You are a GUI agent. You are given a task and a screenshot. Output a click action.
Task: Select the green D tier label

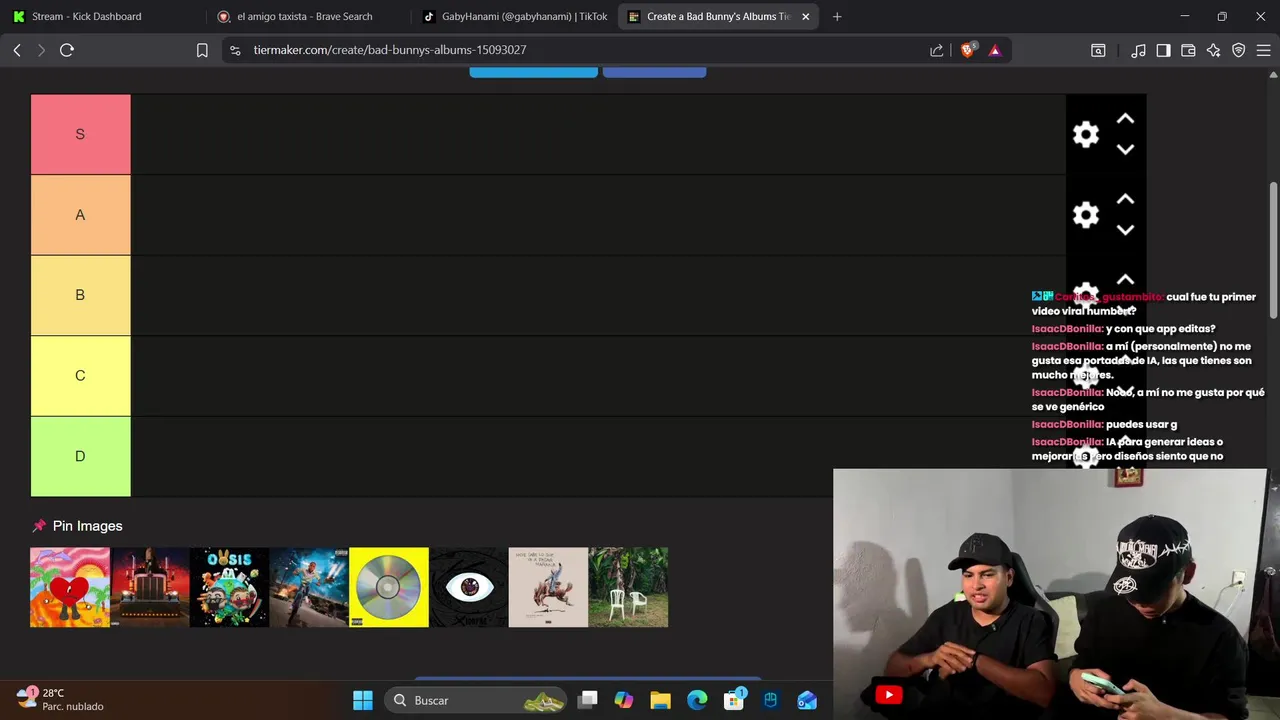point(81,456)
